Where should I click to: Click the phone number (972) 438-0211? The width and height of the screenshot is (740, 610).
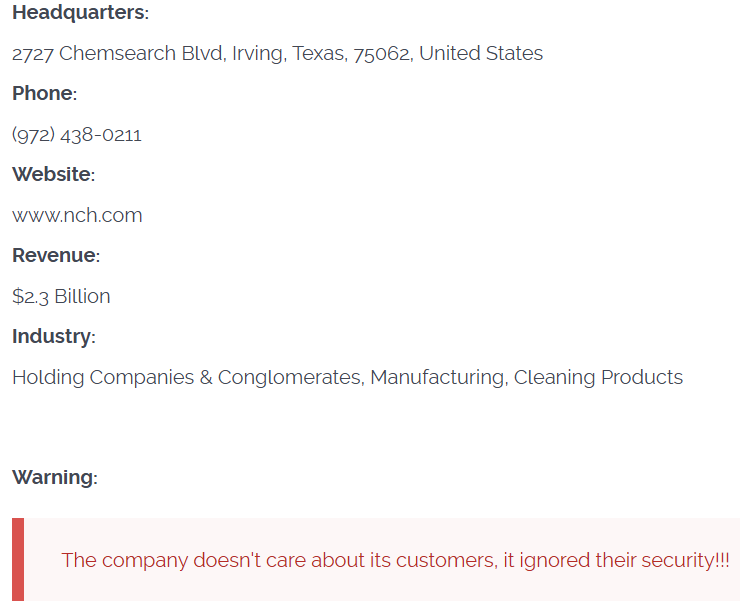click(x=77, y=135)
